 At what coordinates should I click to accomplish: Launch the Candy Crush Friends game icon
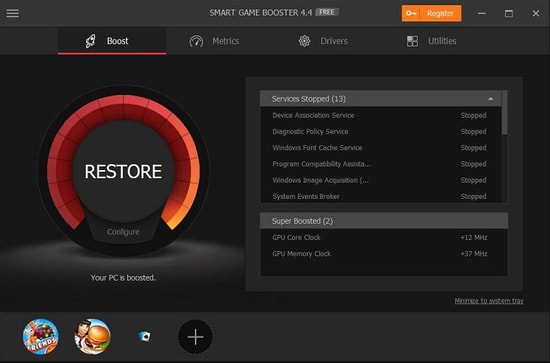[41, 336]
